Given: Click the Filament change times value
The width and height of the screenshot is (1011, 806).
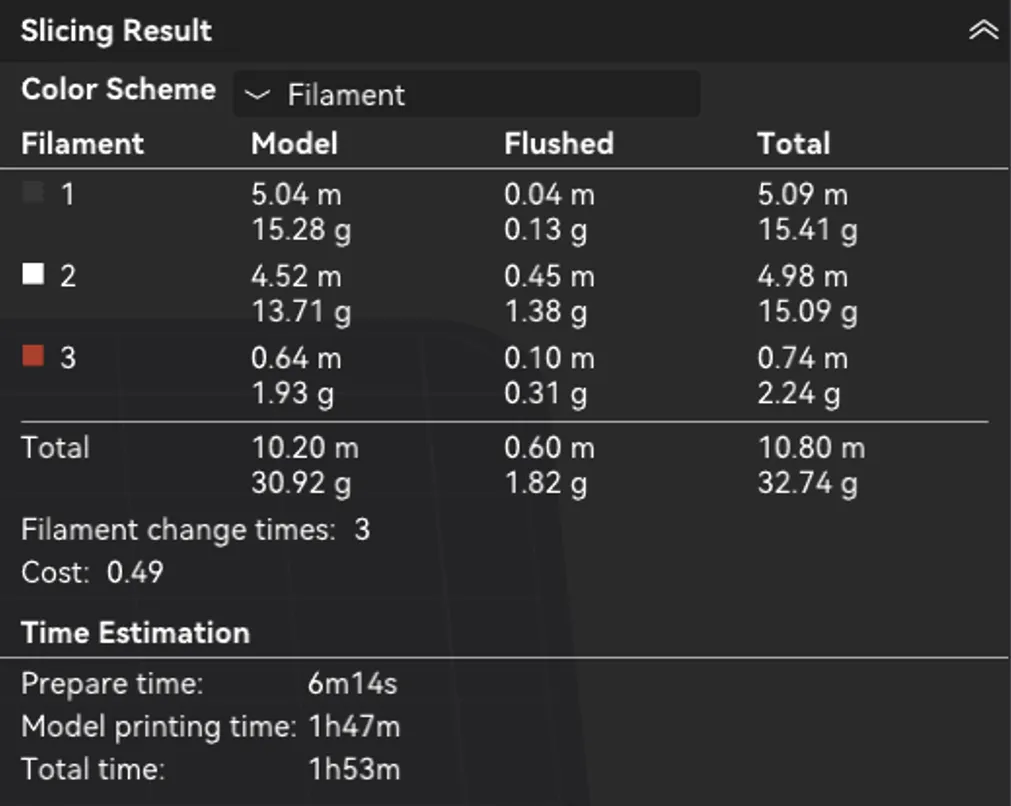Looking at the screenshot, I should point(362,530).
